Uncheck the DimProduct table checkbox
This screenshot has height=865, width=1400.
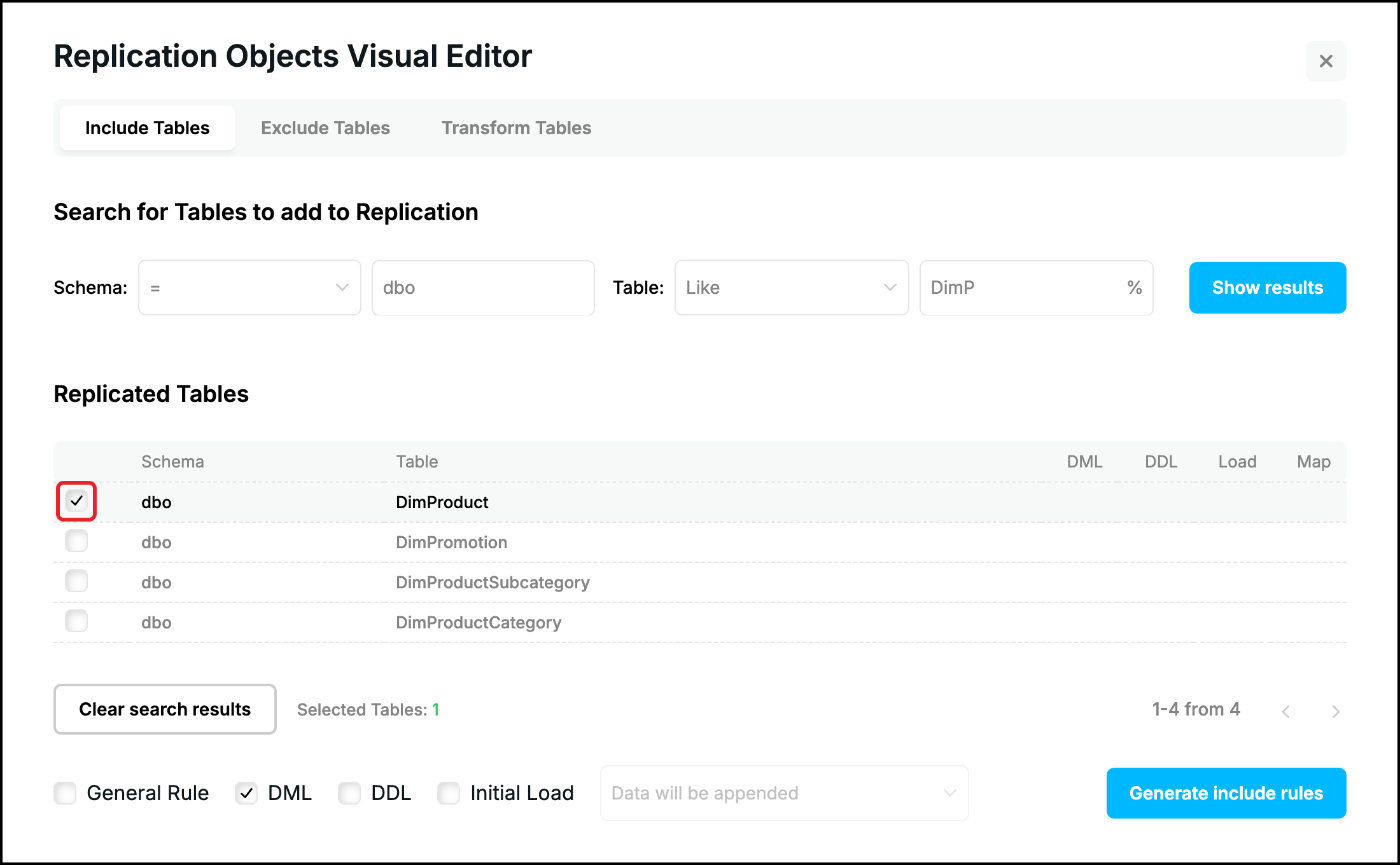click(x=76, y=501)
